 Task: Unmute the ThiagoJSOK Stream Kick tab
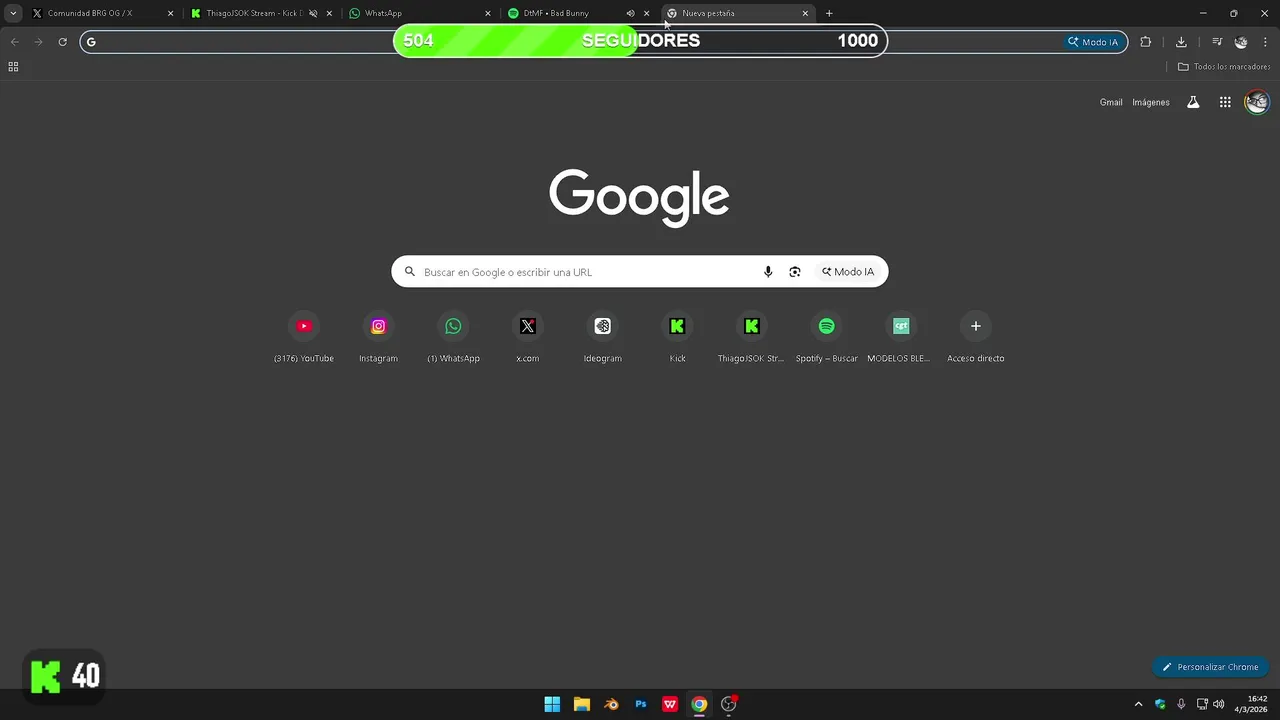tap(313, 13)
